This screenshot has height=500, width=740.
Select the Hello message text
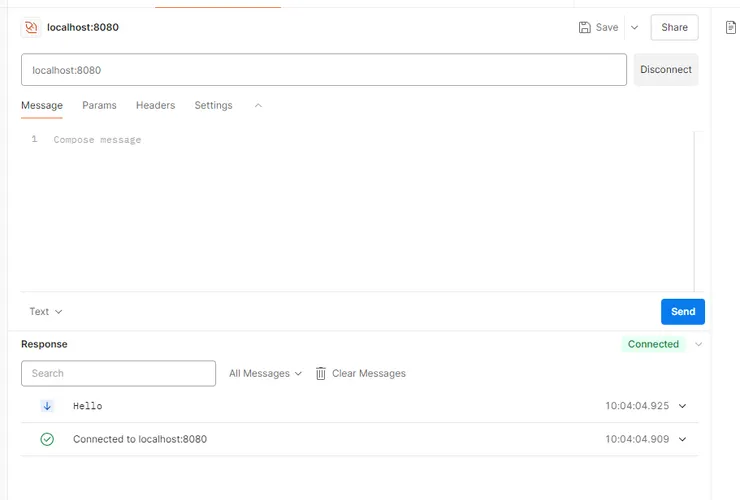pyautogui.click(x=88, y=406)
